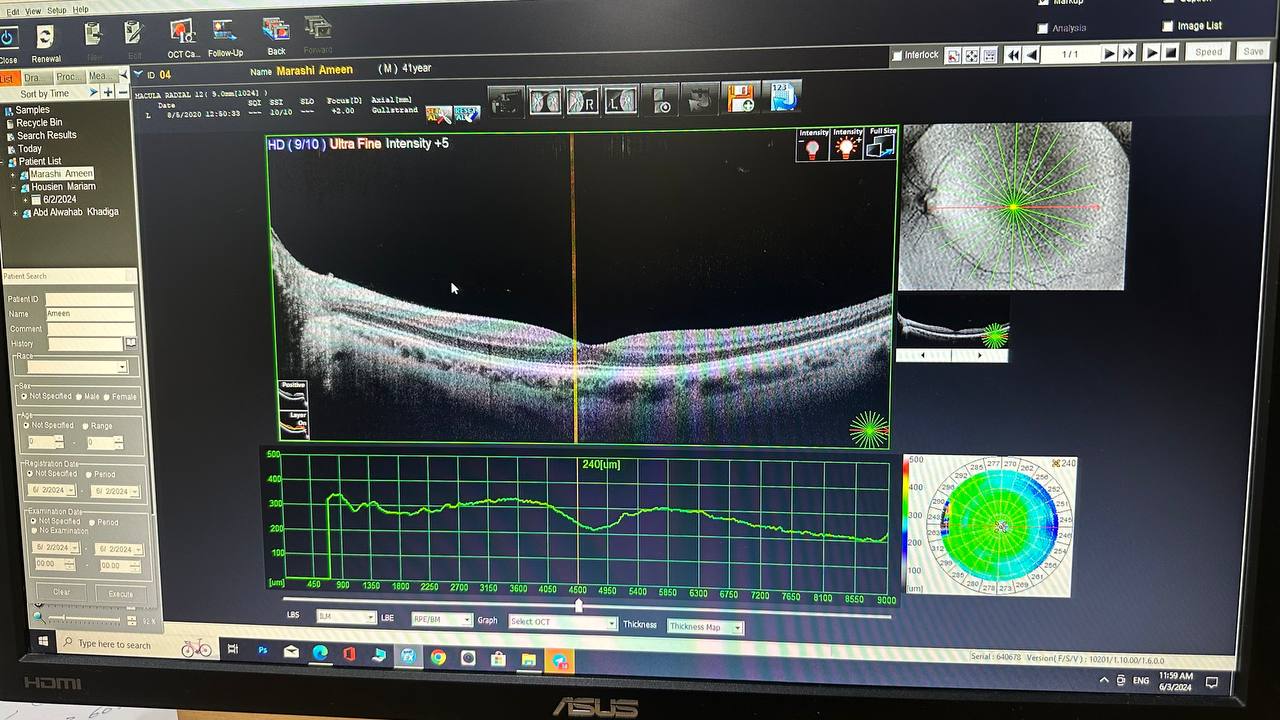Screen dimensions: 1280x720
Task: Select the both-eyes comparison view icon
Action: point(545,101)
